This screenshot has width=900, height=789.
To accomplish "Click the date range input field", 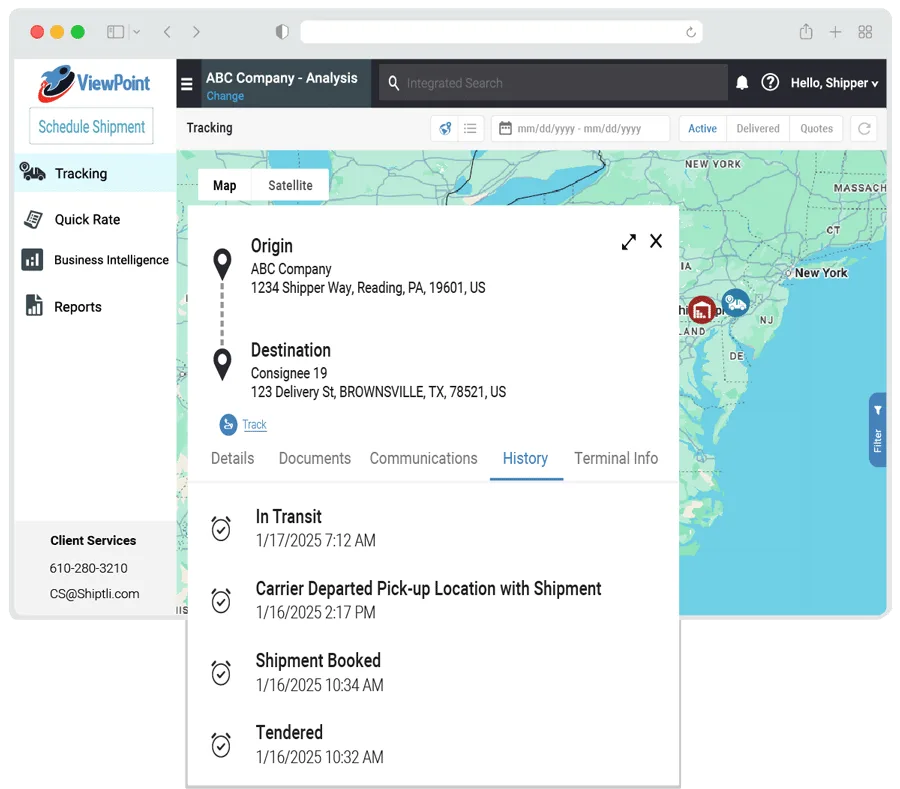I will (x=580, y=129).
